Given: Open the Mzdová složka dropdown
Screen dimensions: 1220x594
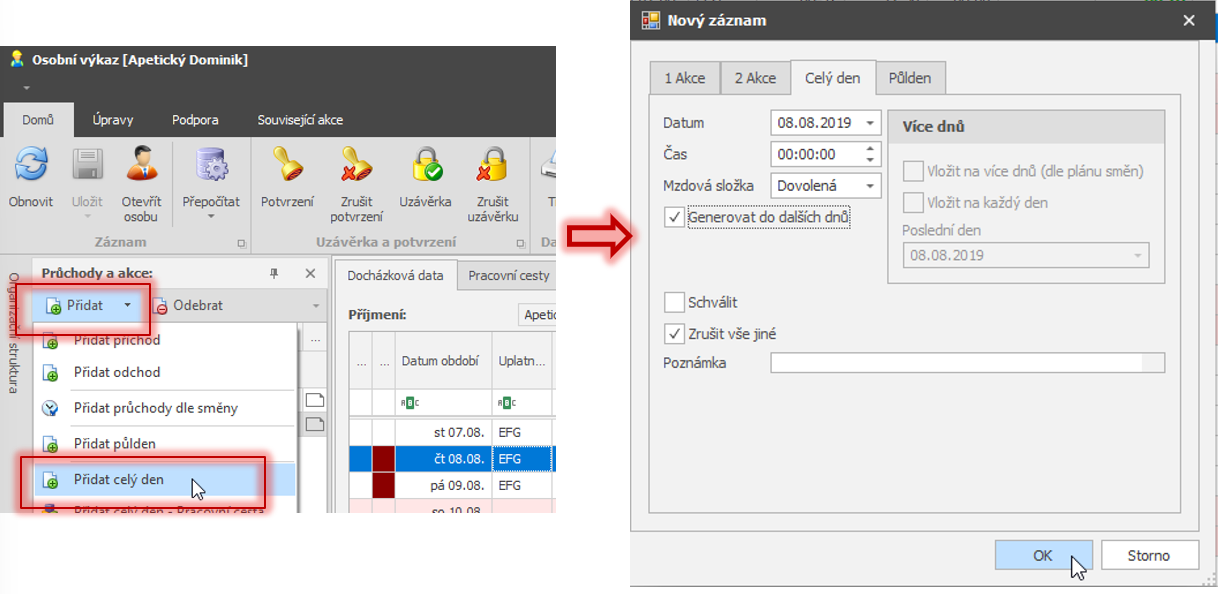Looking at the screenshot, I should point(870,185).
